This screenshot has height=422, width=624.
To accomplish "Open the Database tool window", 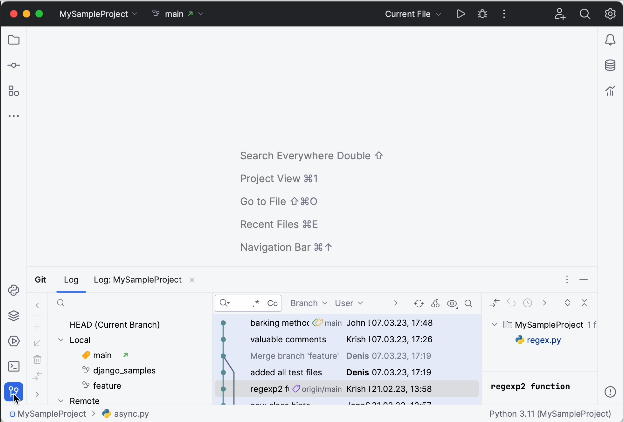I will click(x=610, y=65).
